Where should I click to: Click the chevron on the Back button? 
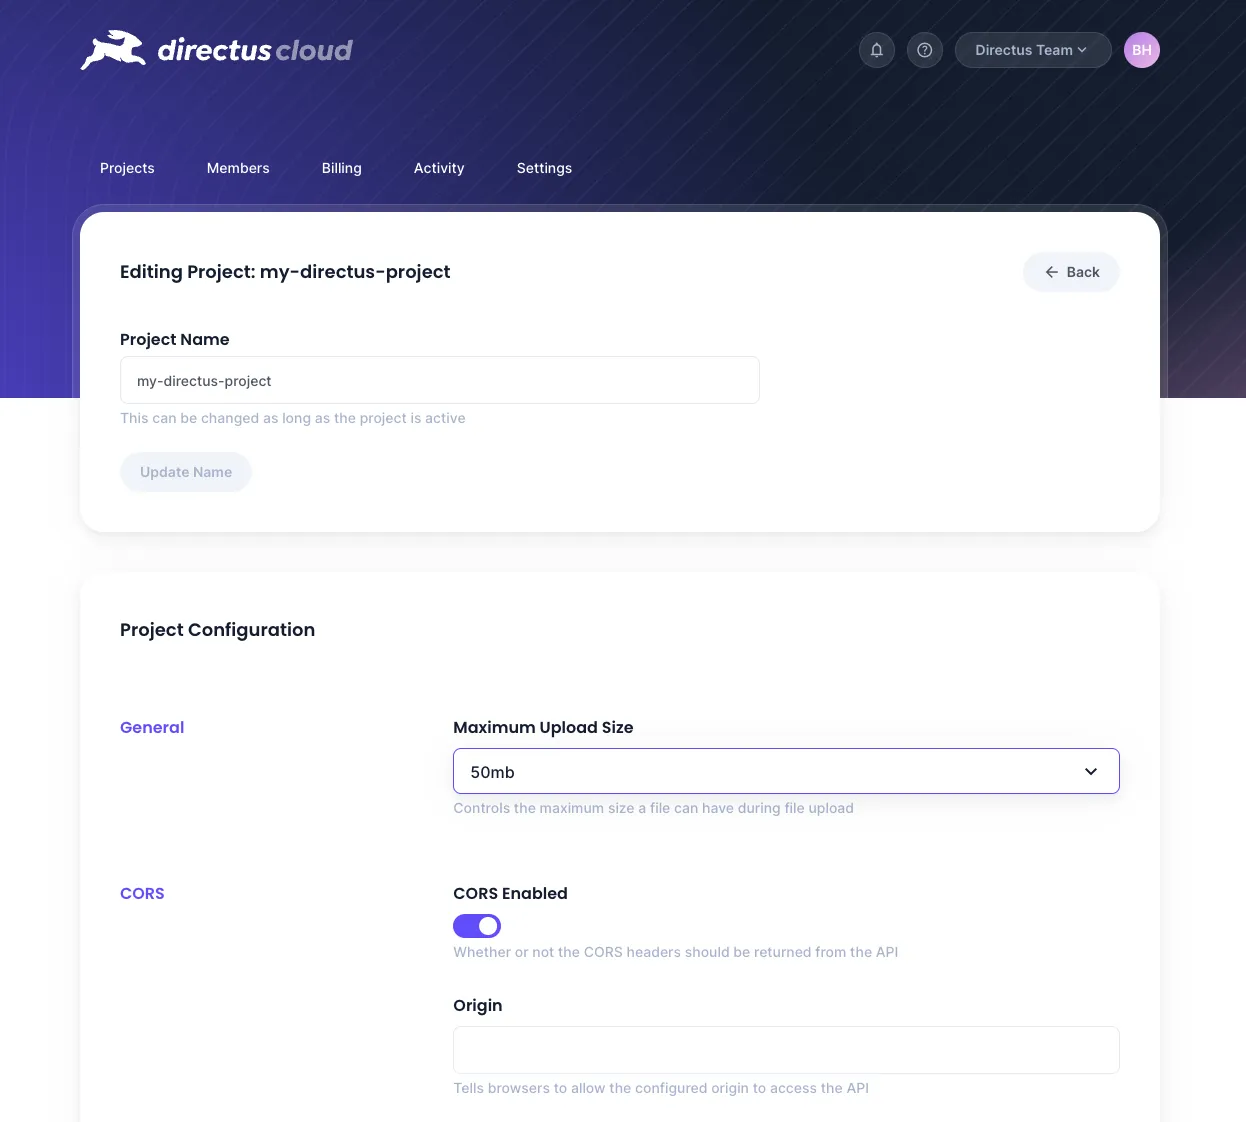point(1051,272)
